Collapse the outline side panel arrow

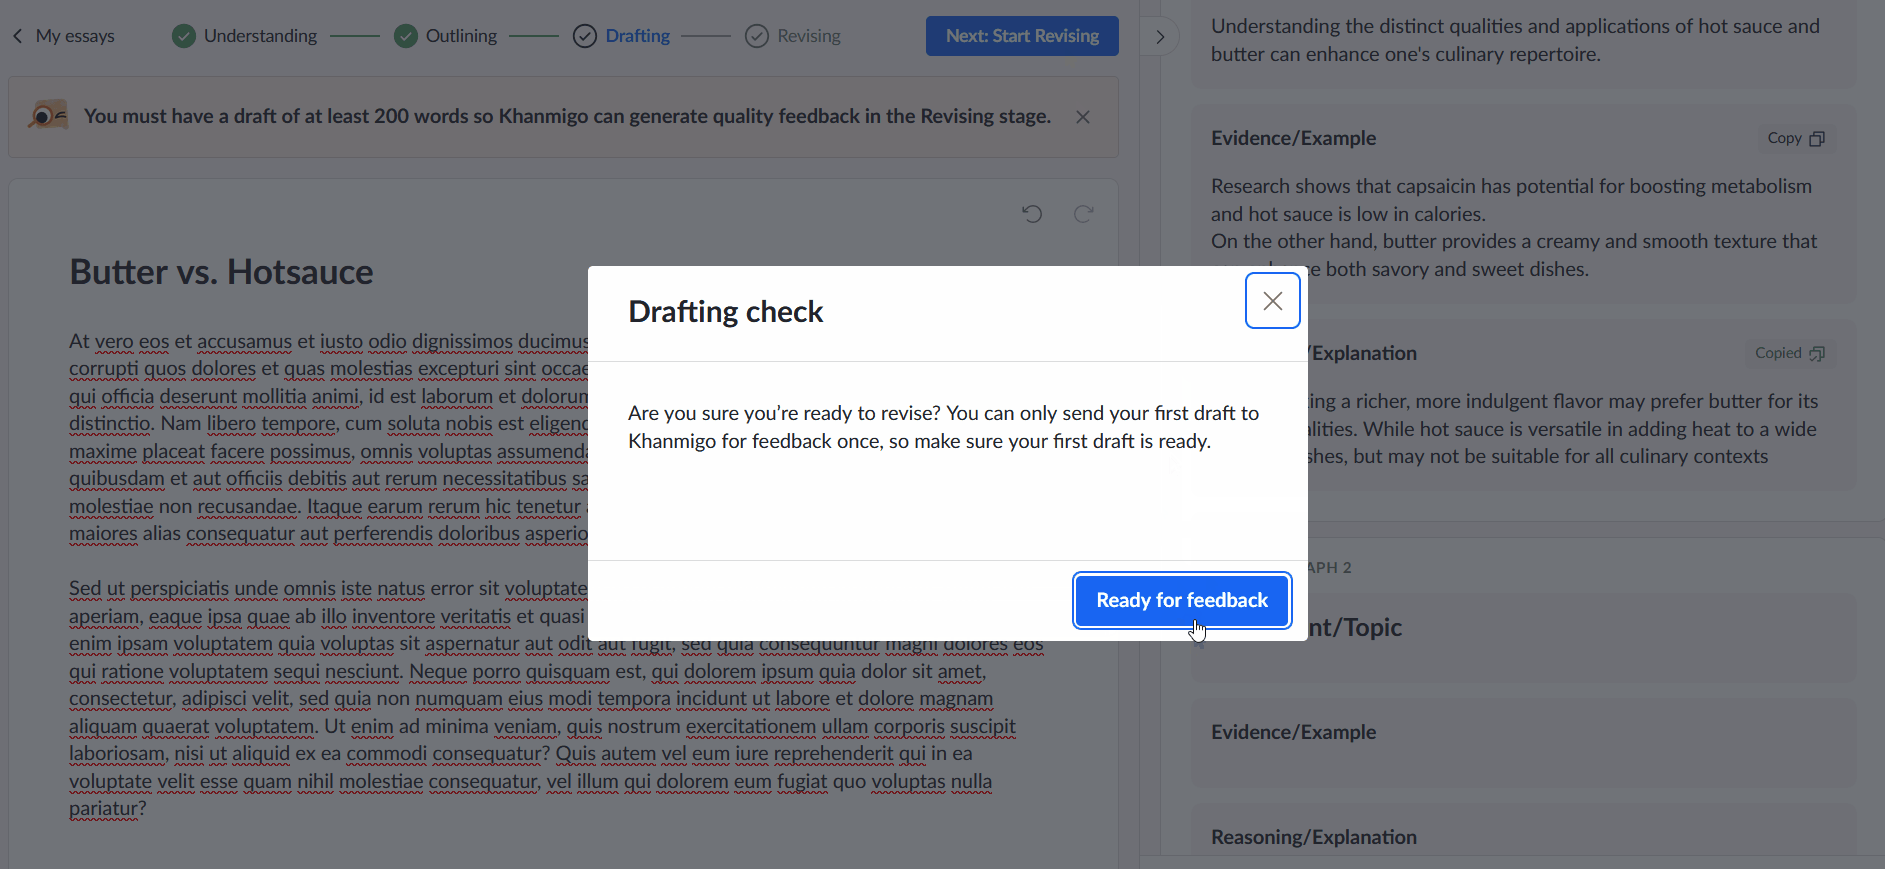[1160, 37]
